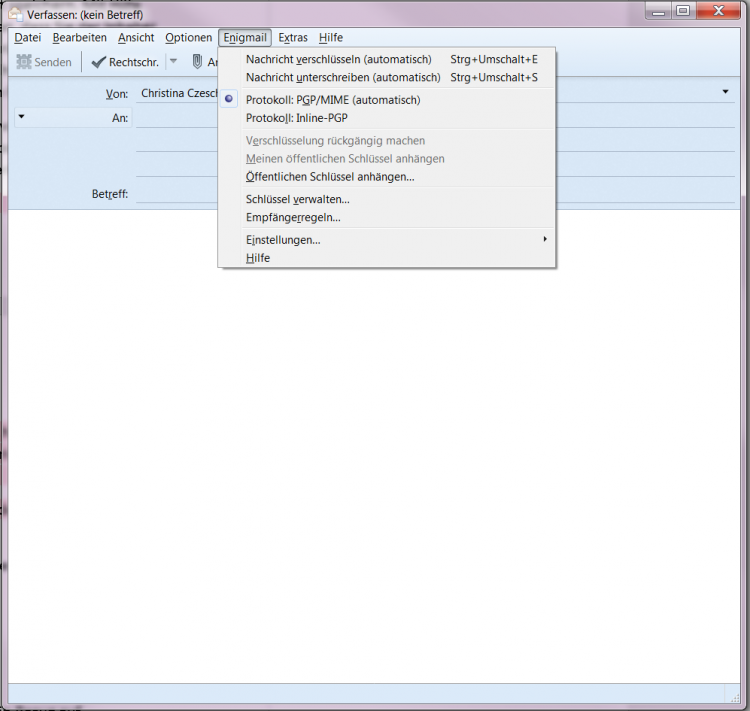Open the Extras menu

293,38
